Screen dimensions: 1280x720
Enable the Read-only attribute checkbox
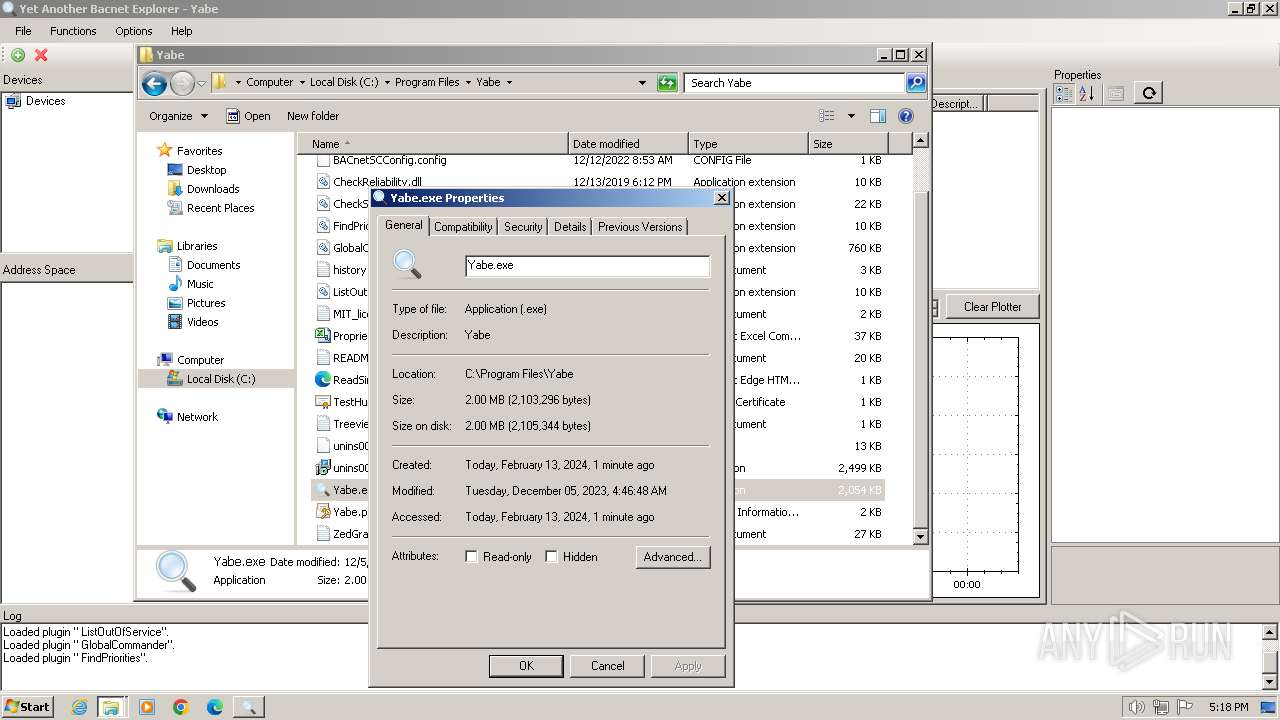pos(472,557)
